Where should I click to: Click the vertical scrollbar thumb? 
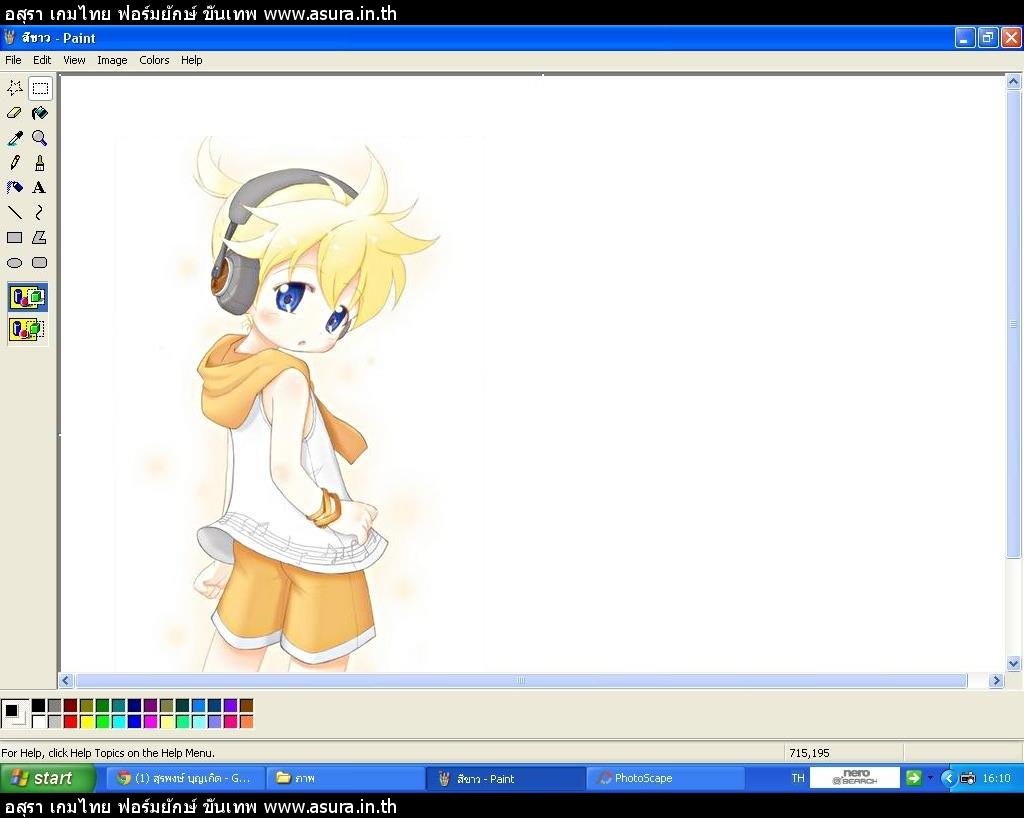point(1014,324)
